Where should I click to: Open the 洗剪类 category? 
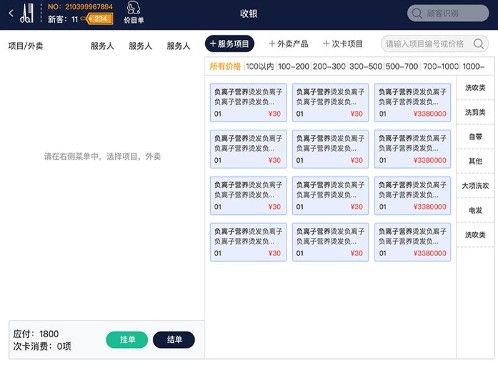pos(475,112)
